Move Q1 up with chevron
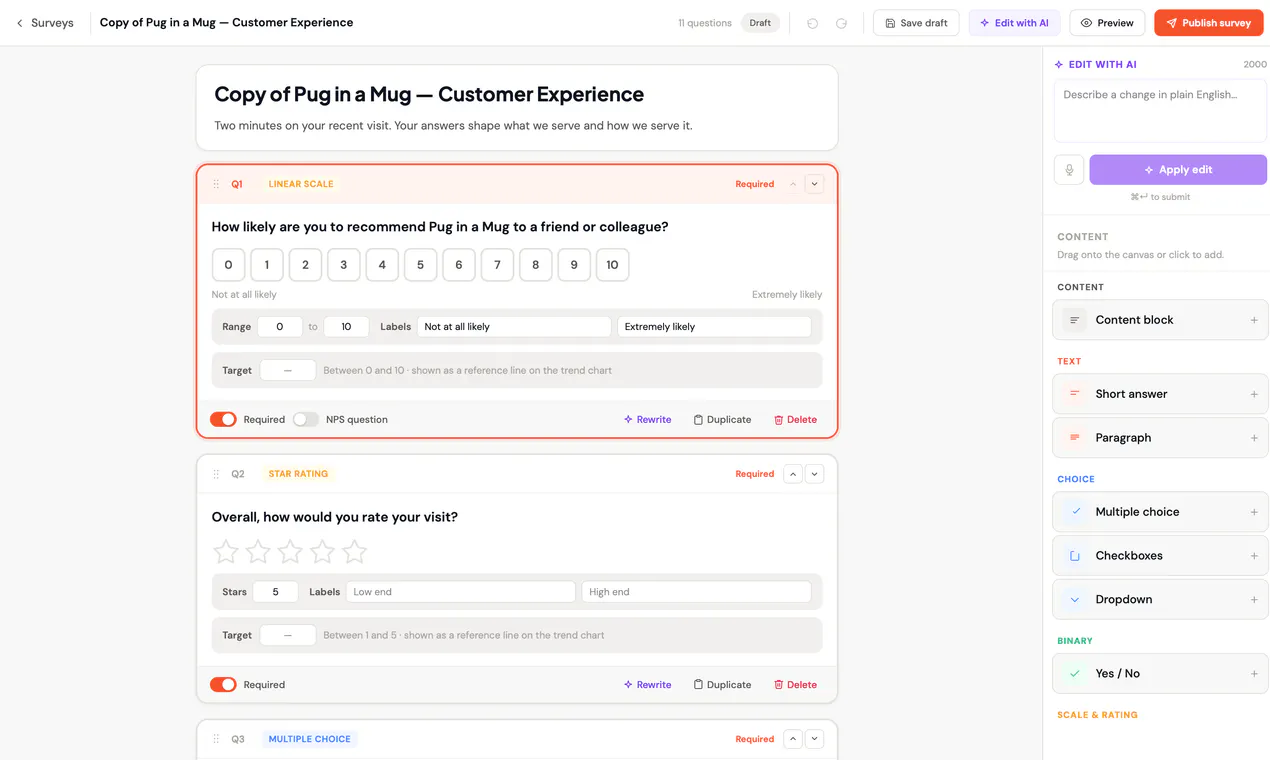This screenshot has height=760, width=1270. 793,184
